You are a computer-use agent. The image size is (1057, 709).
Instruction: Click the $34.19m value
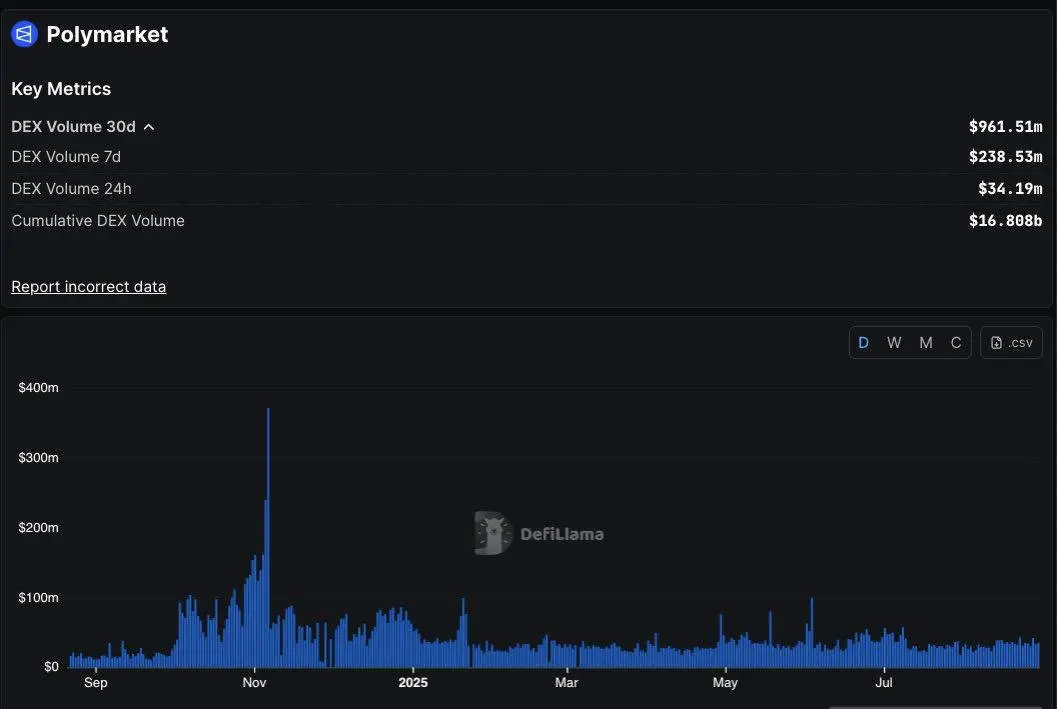tap(1010, 189)
